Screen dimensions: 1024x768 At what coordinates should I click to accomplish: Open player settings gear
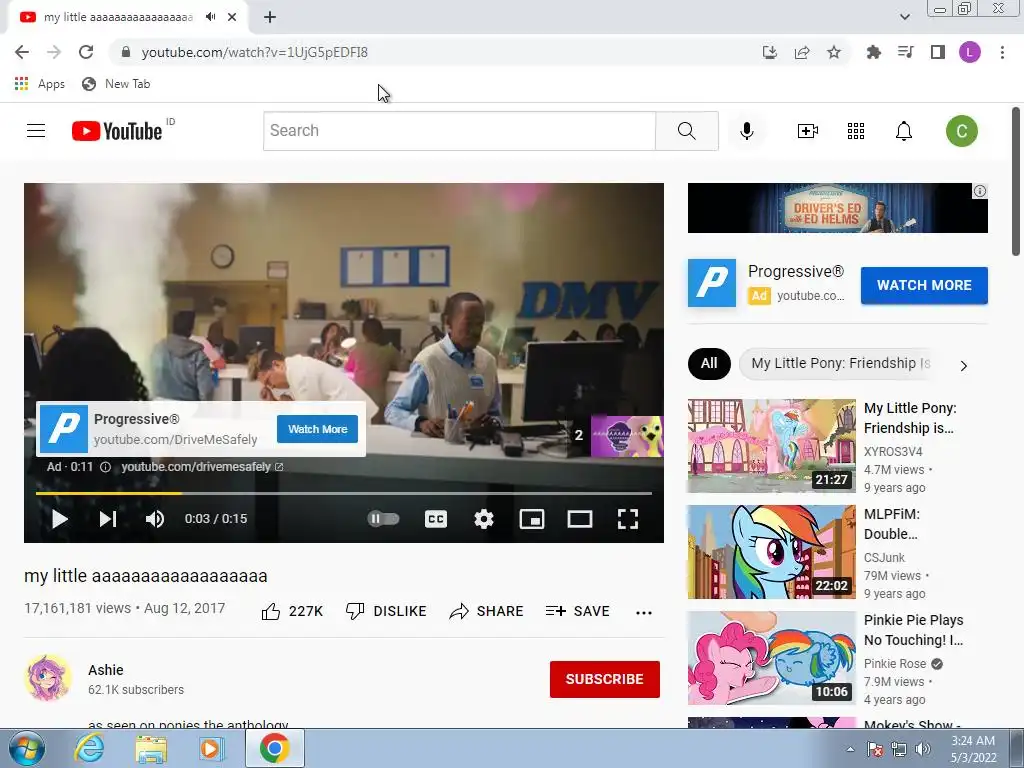[x=483, y=519]
